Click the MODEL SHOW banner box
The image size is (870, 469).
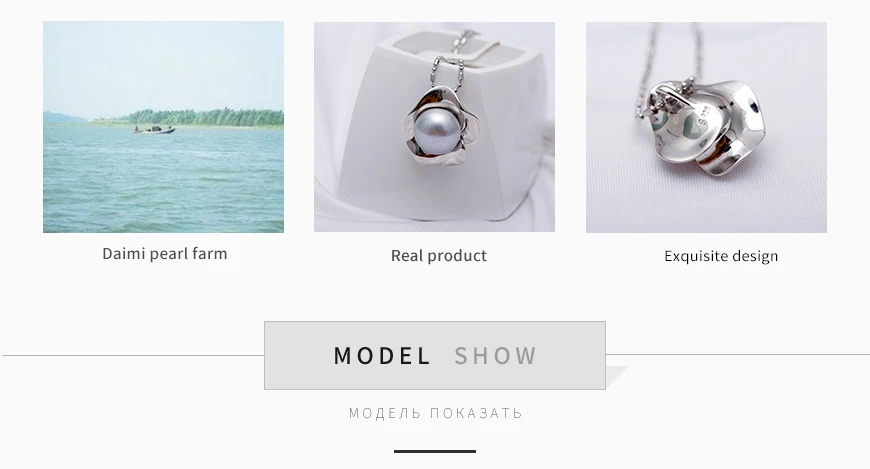pos(435,355)
